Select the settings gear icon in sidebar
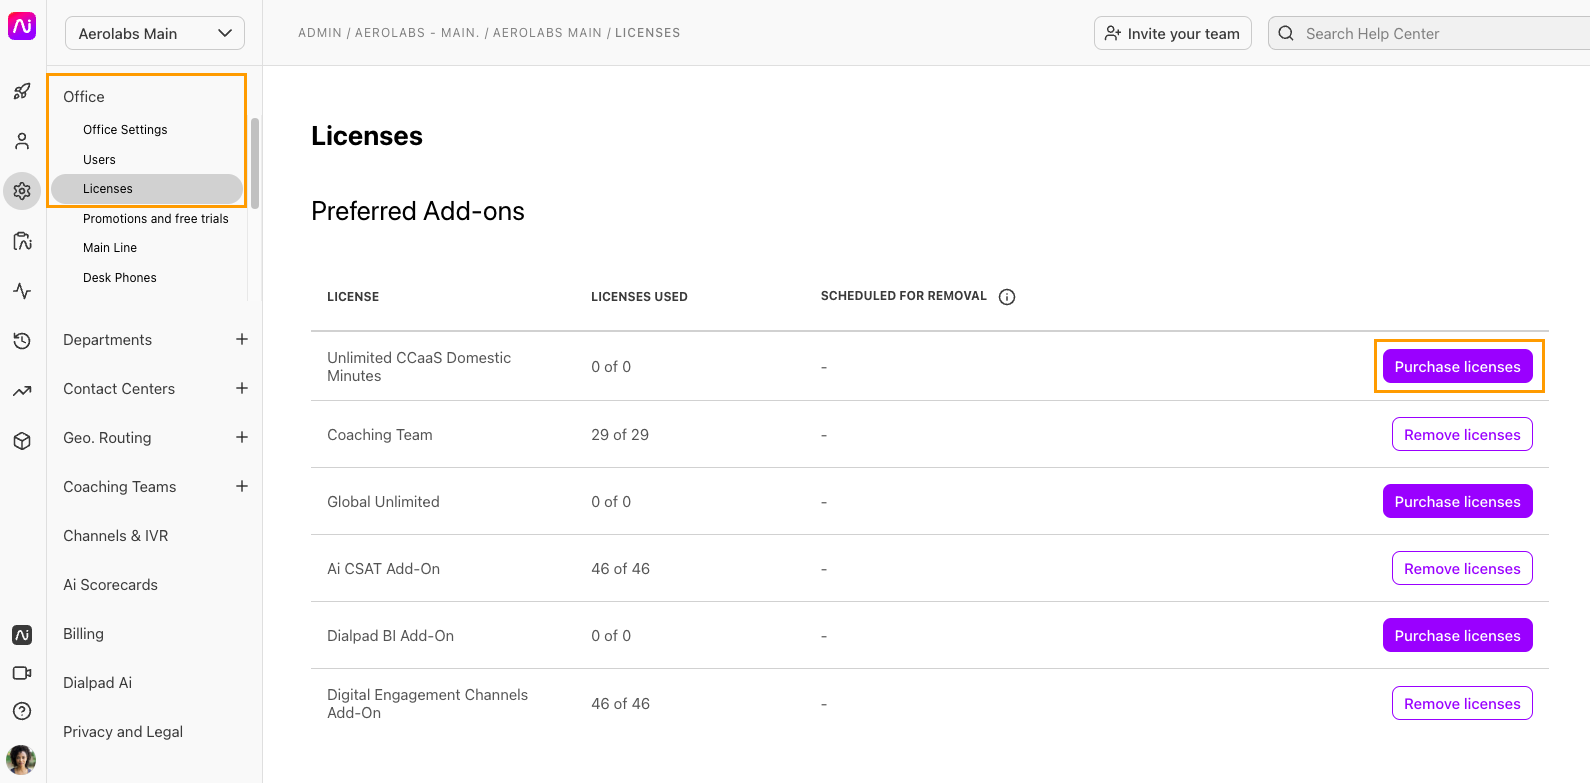This screenshot has width=1590, height=783. pyautogui.click(x=22, y=190)
